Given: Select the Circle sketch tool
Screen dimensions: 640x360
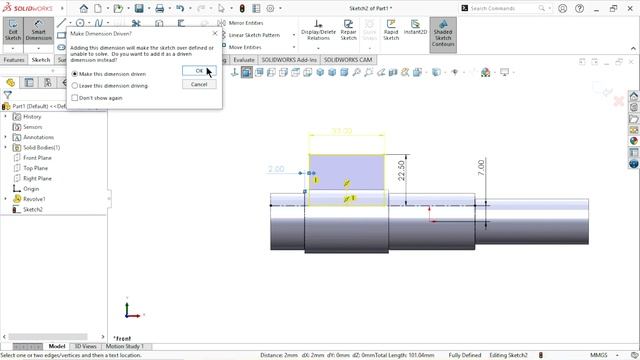Looking at the screenshot, I should click(x=80, y=23).
